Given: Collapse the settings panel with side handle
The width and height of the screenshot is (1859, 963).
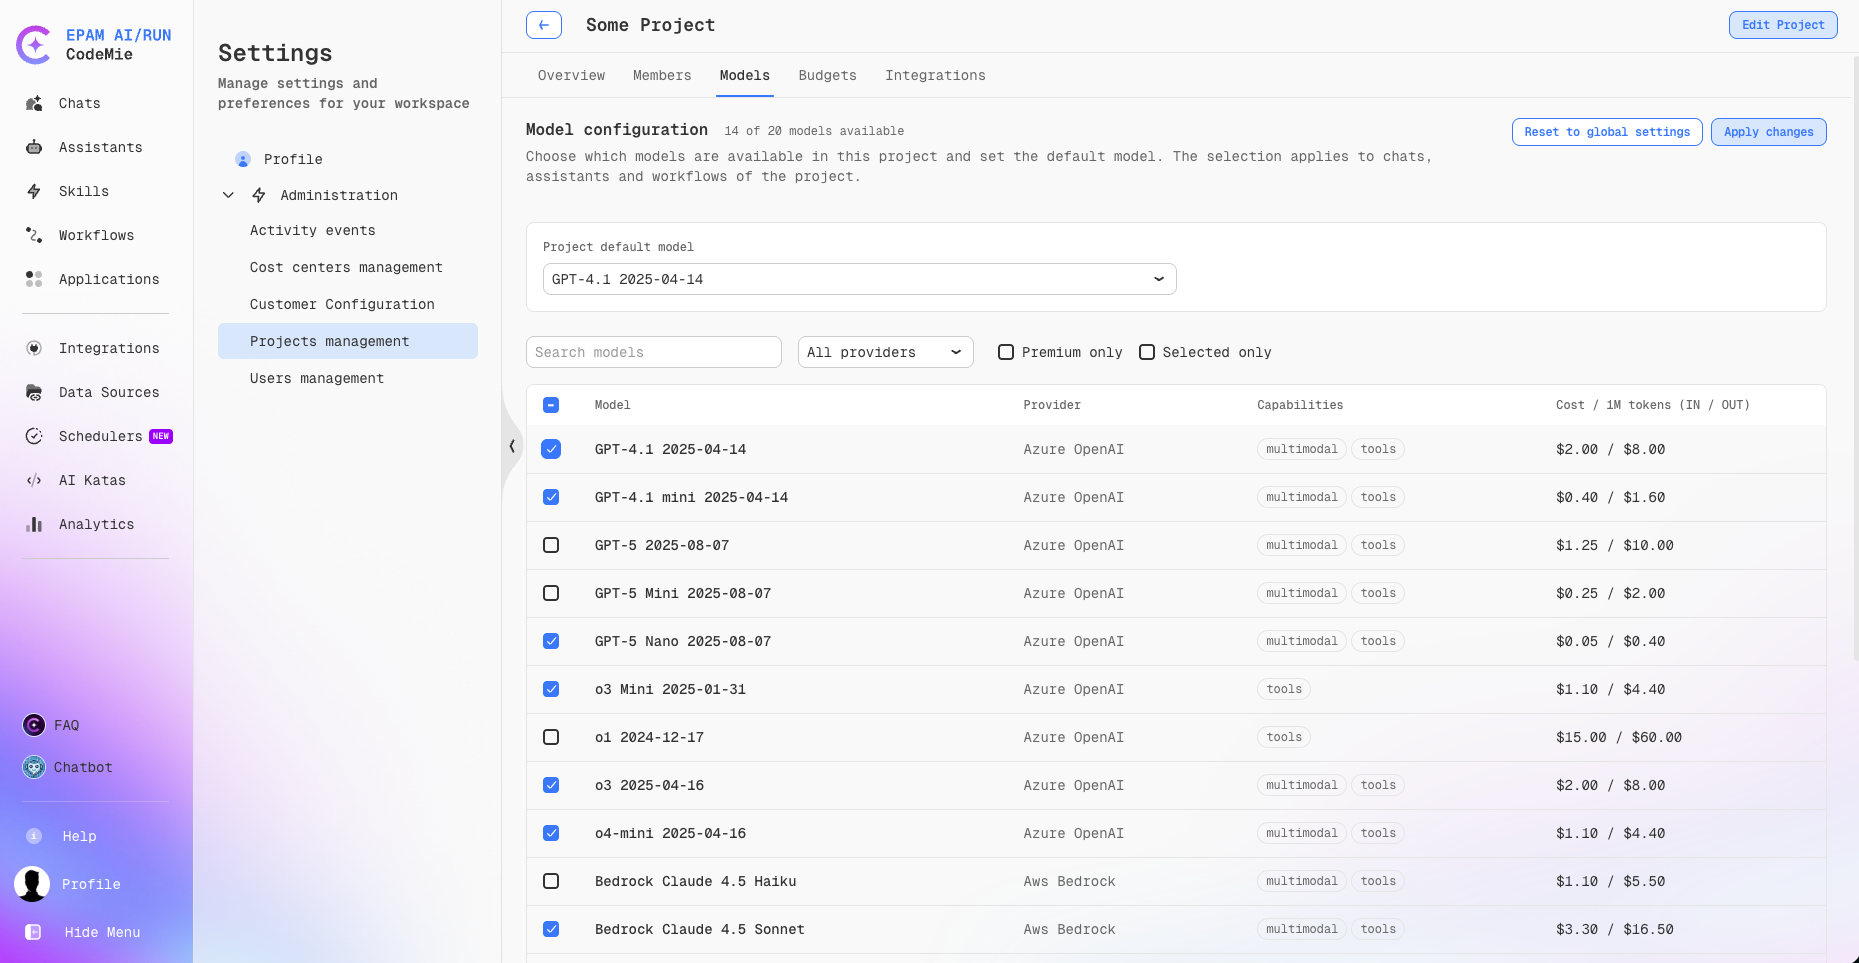Looking at the screenshot, I should pyautogui.click(x=512, y=446).
